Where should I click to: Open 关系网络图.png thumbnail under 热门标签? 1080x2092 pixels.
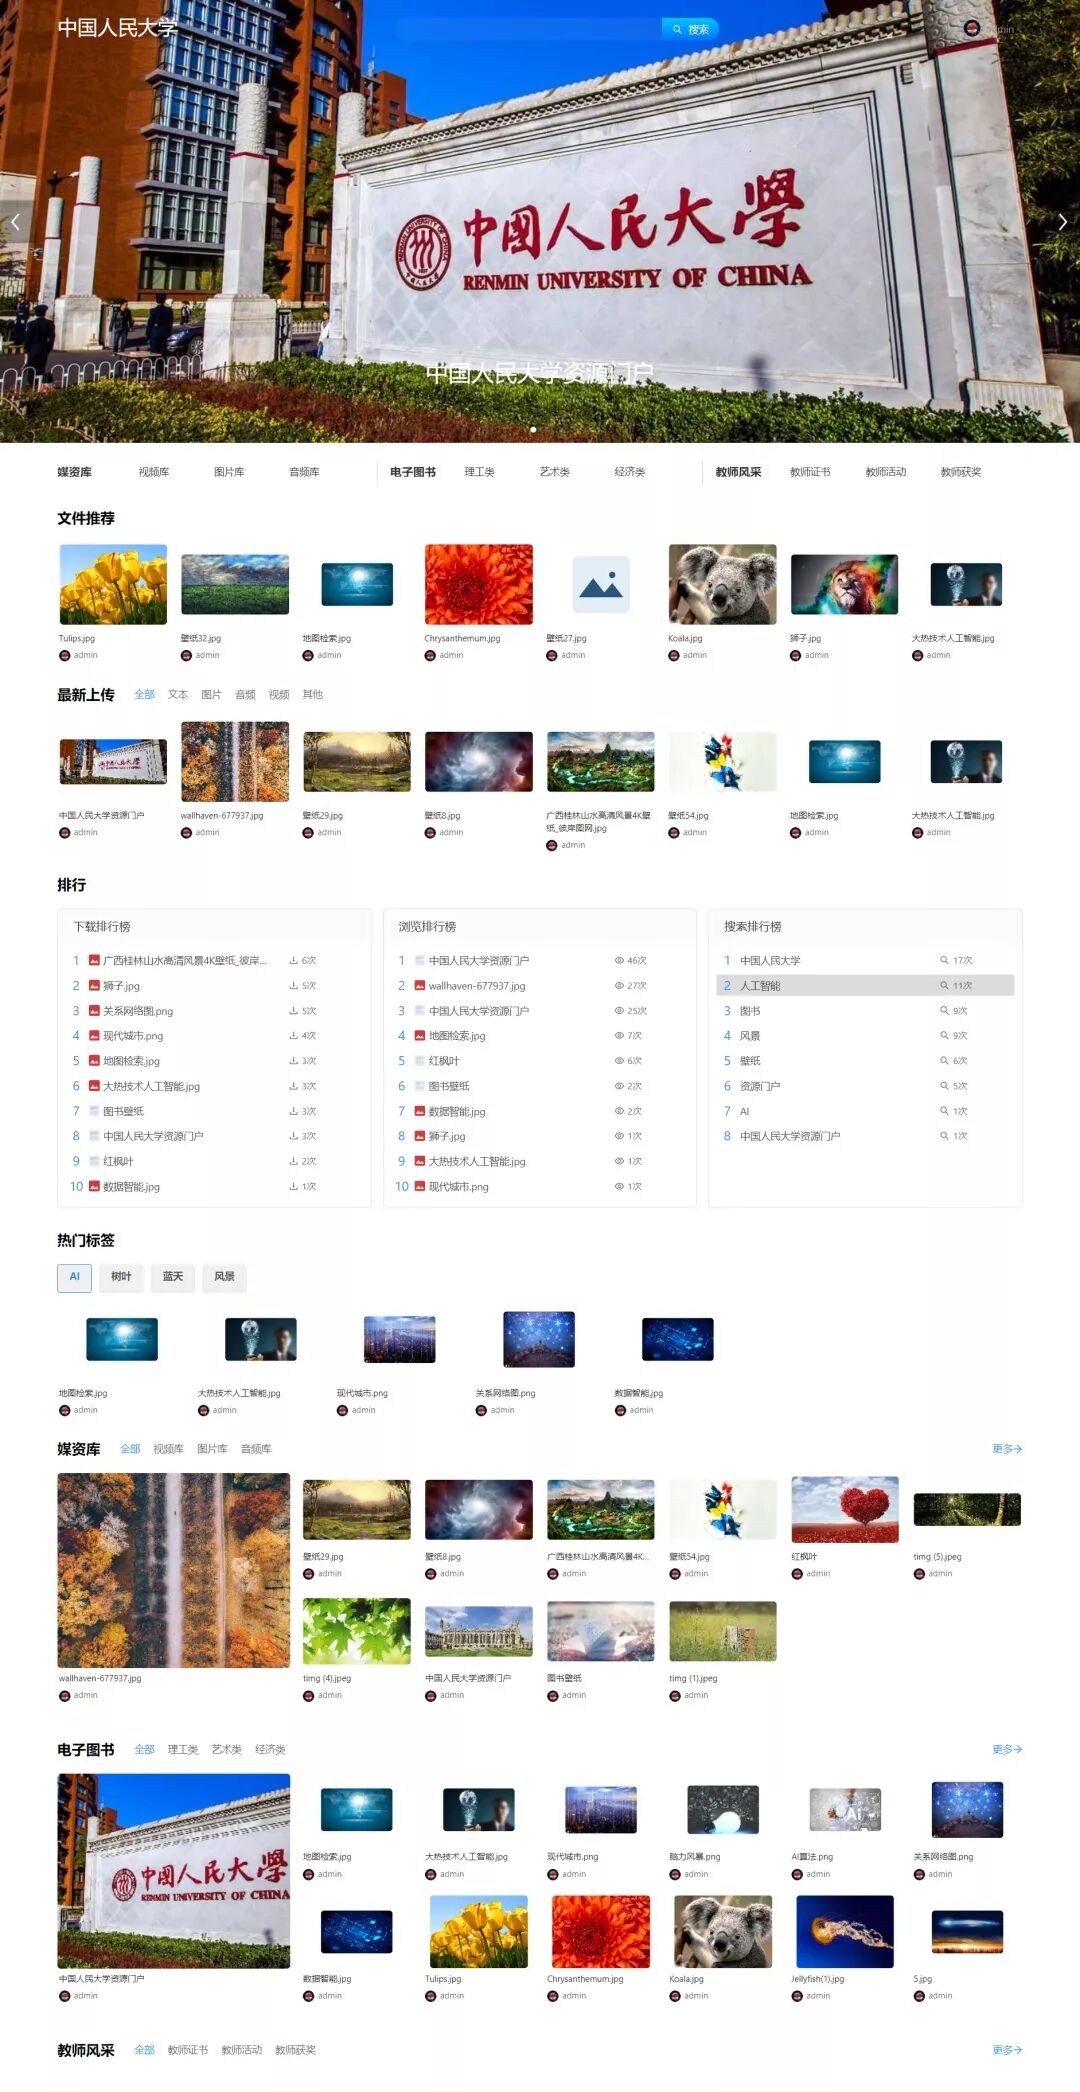(x=539, y=1339)
